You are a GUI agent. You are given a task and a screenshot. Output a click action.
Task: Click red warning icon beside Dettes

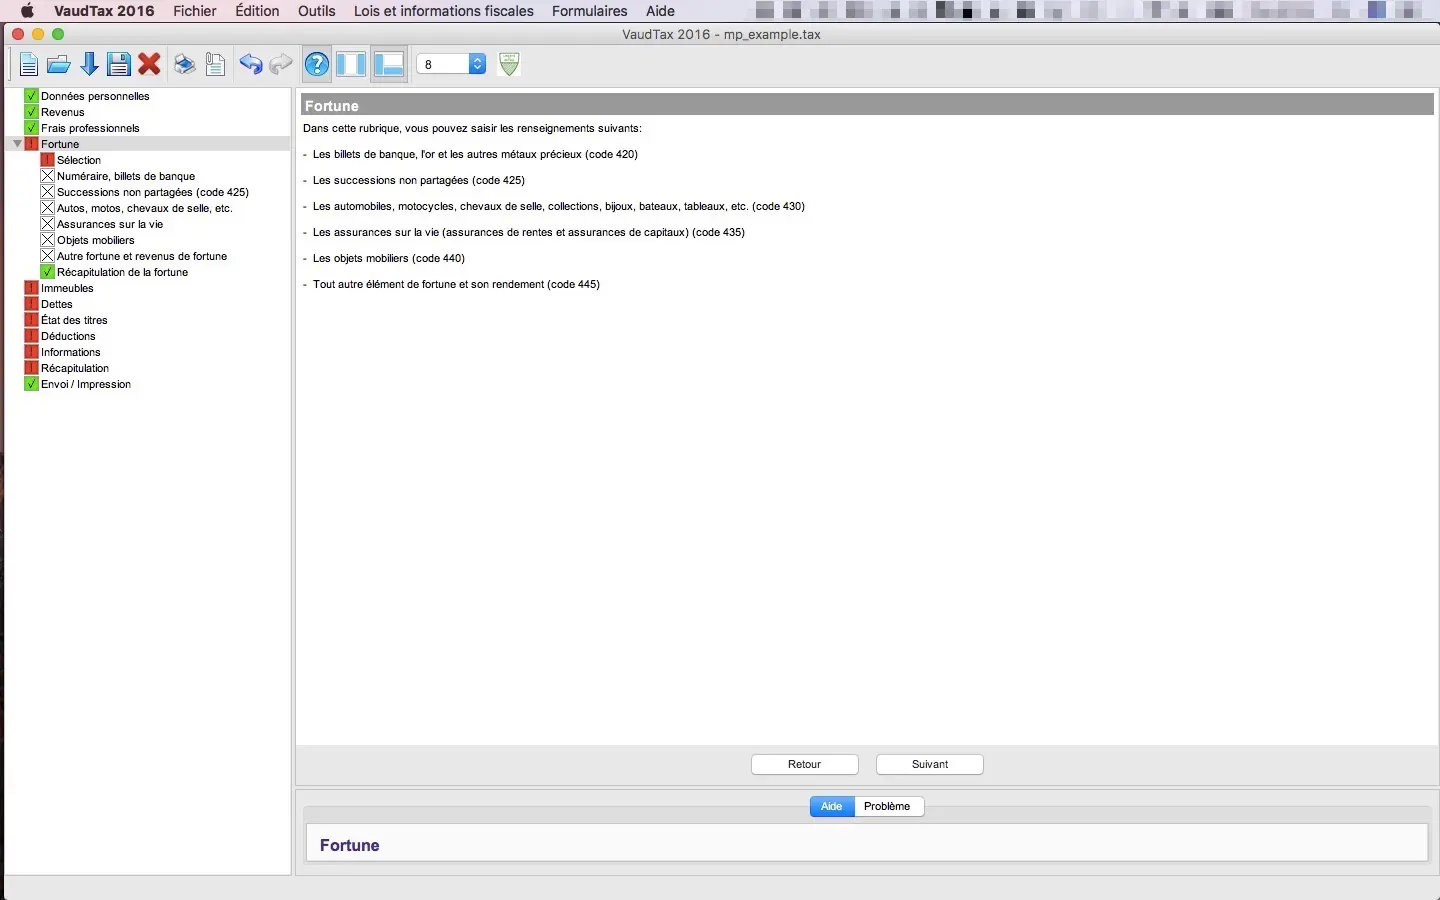(31, 304)
